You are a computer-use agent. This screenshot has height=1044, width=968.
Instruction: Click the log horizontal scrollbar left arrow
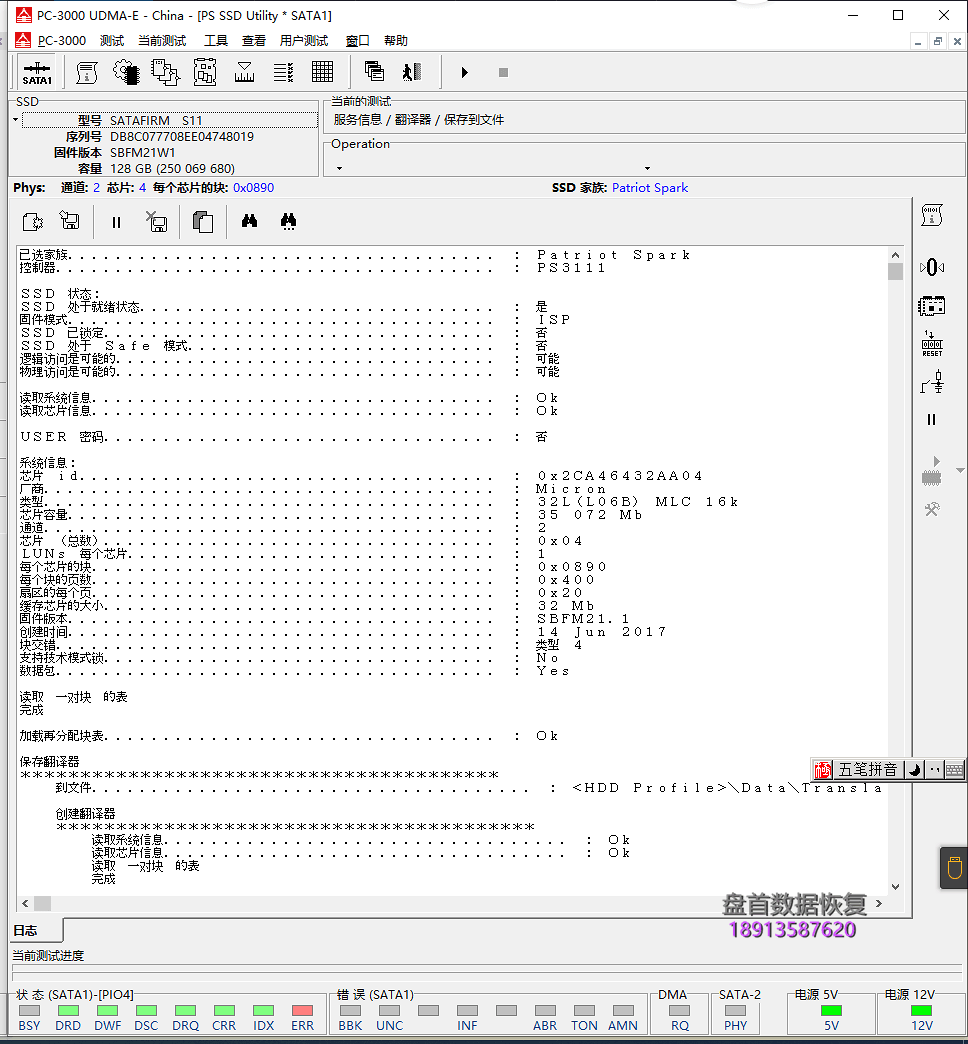click(x=25, y=904)
